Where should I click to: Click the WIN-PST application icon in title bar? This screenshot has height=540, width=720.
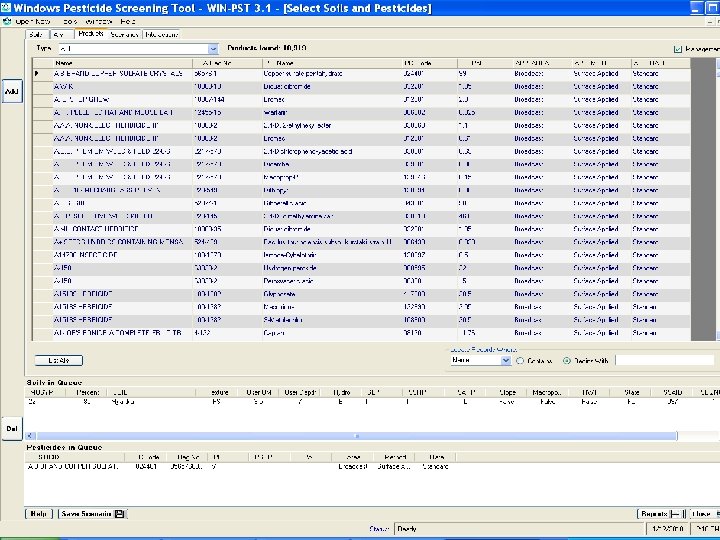click(6, 7)
